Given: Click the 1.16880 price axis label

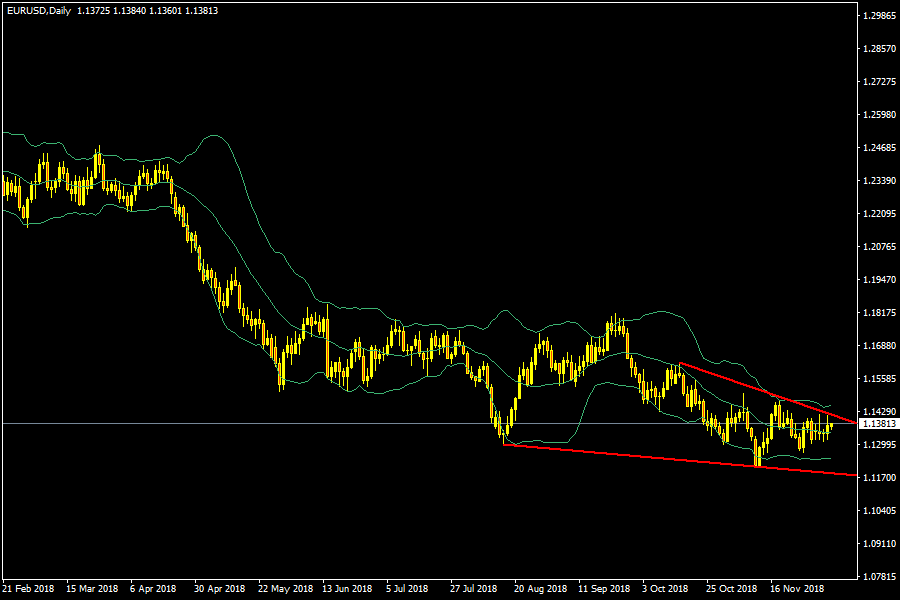Looking at the screenshot, I should (878, 346).
